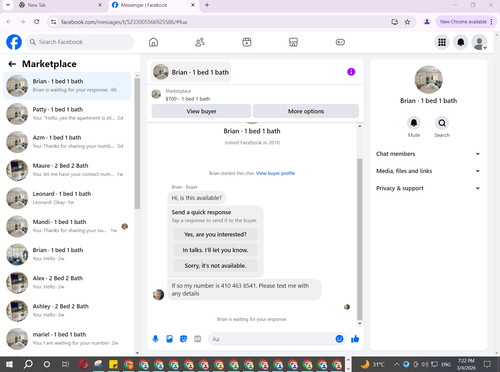Open the View buyer profile link

(275, 173)
